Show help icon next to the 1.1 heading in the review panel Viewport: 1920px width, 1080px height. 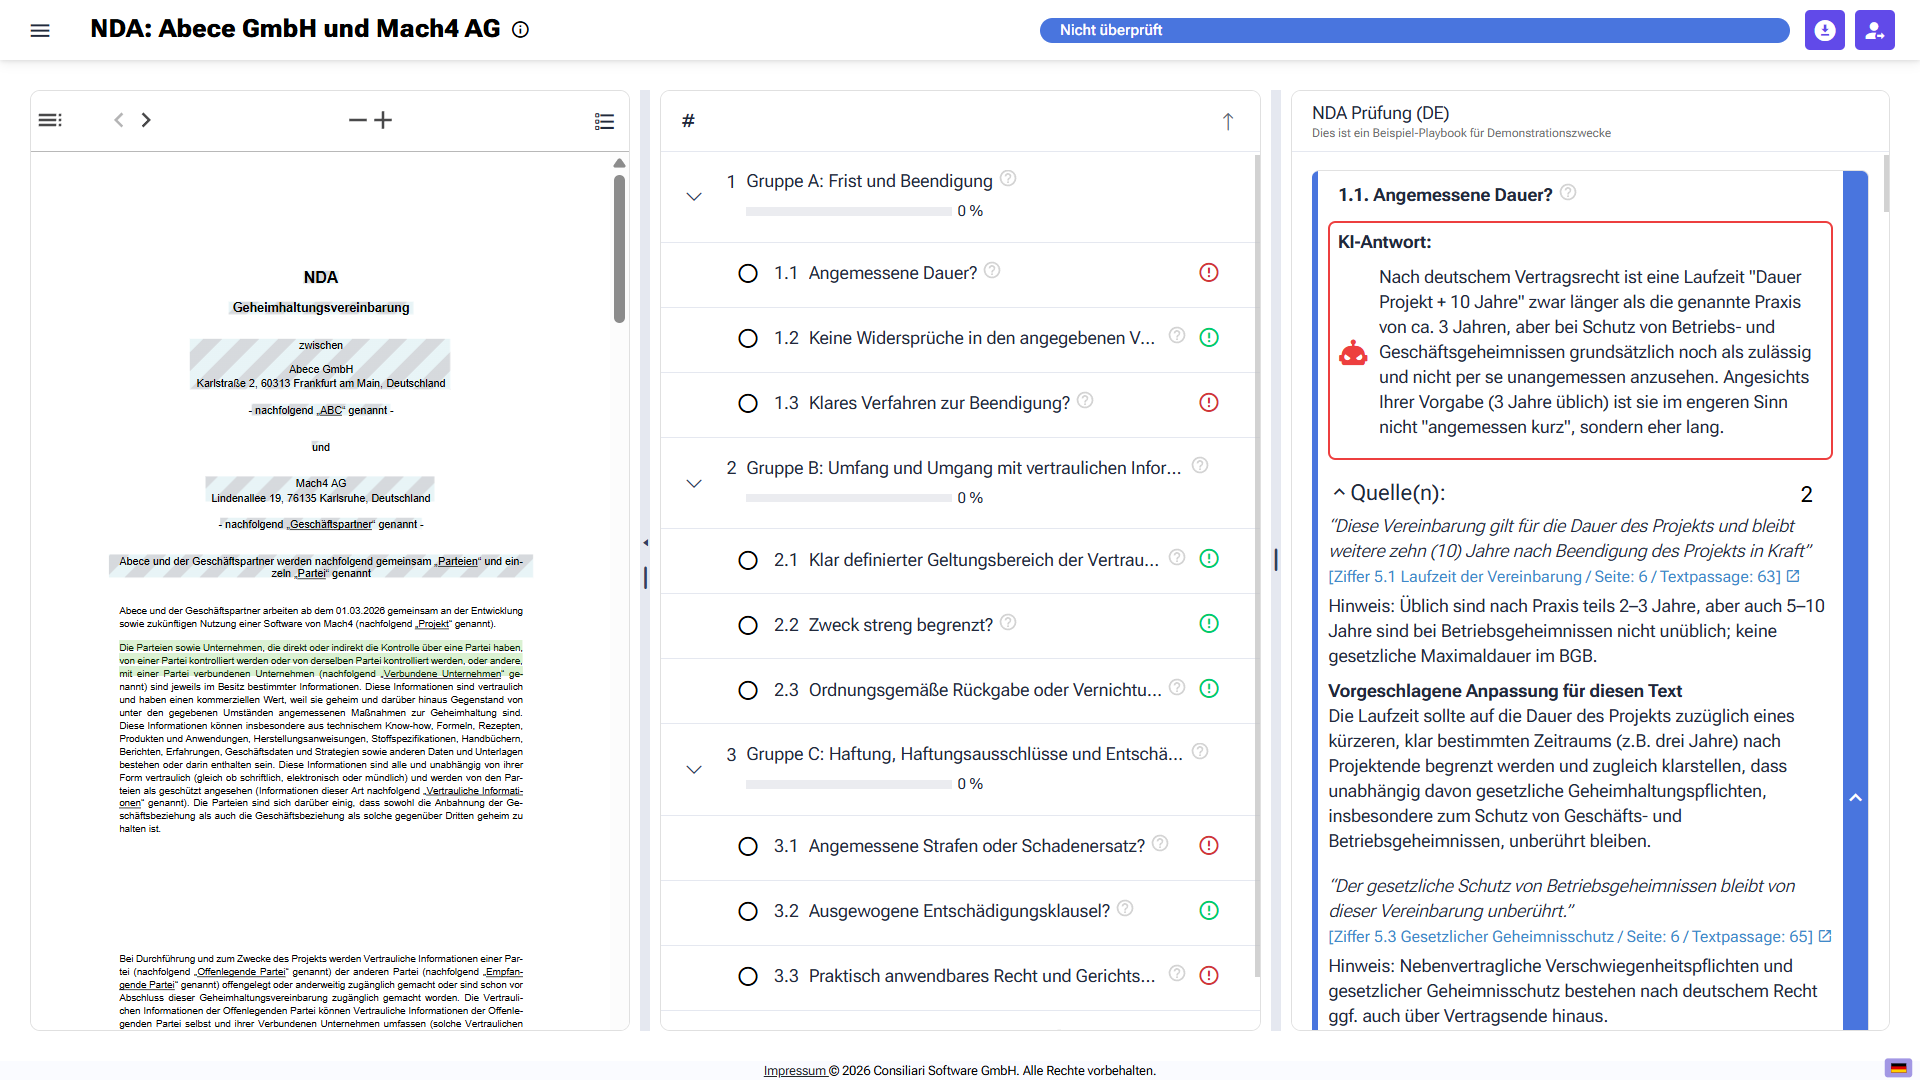(x=1568, y=192)
